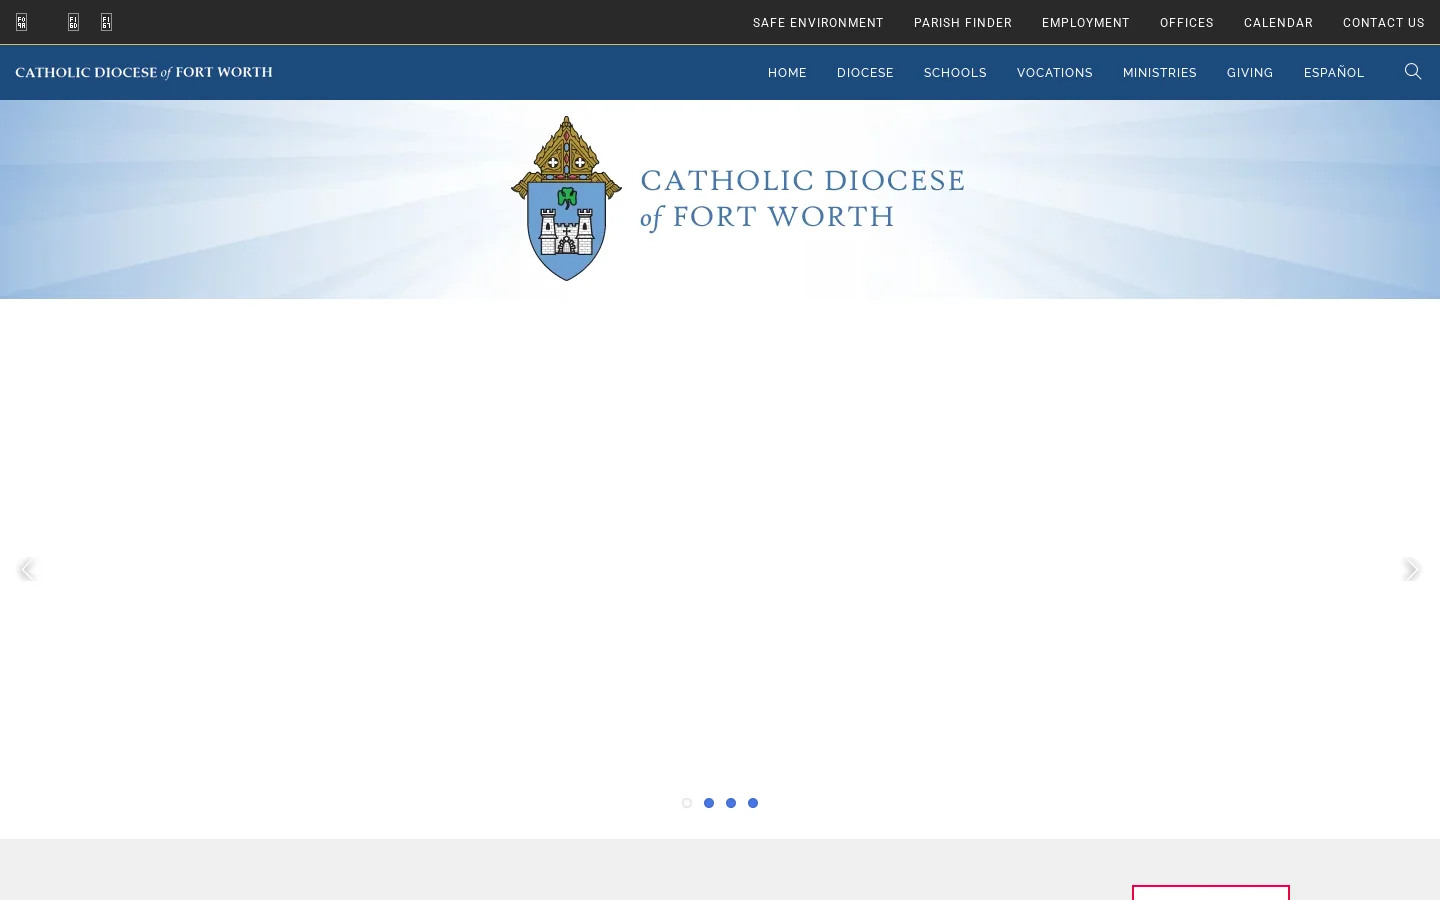Screen dimensions: 1440x900
Task: Open the Contact Us link
Action: [1384, 23]
